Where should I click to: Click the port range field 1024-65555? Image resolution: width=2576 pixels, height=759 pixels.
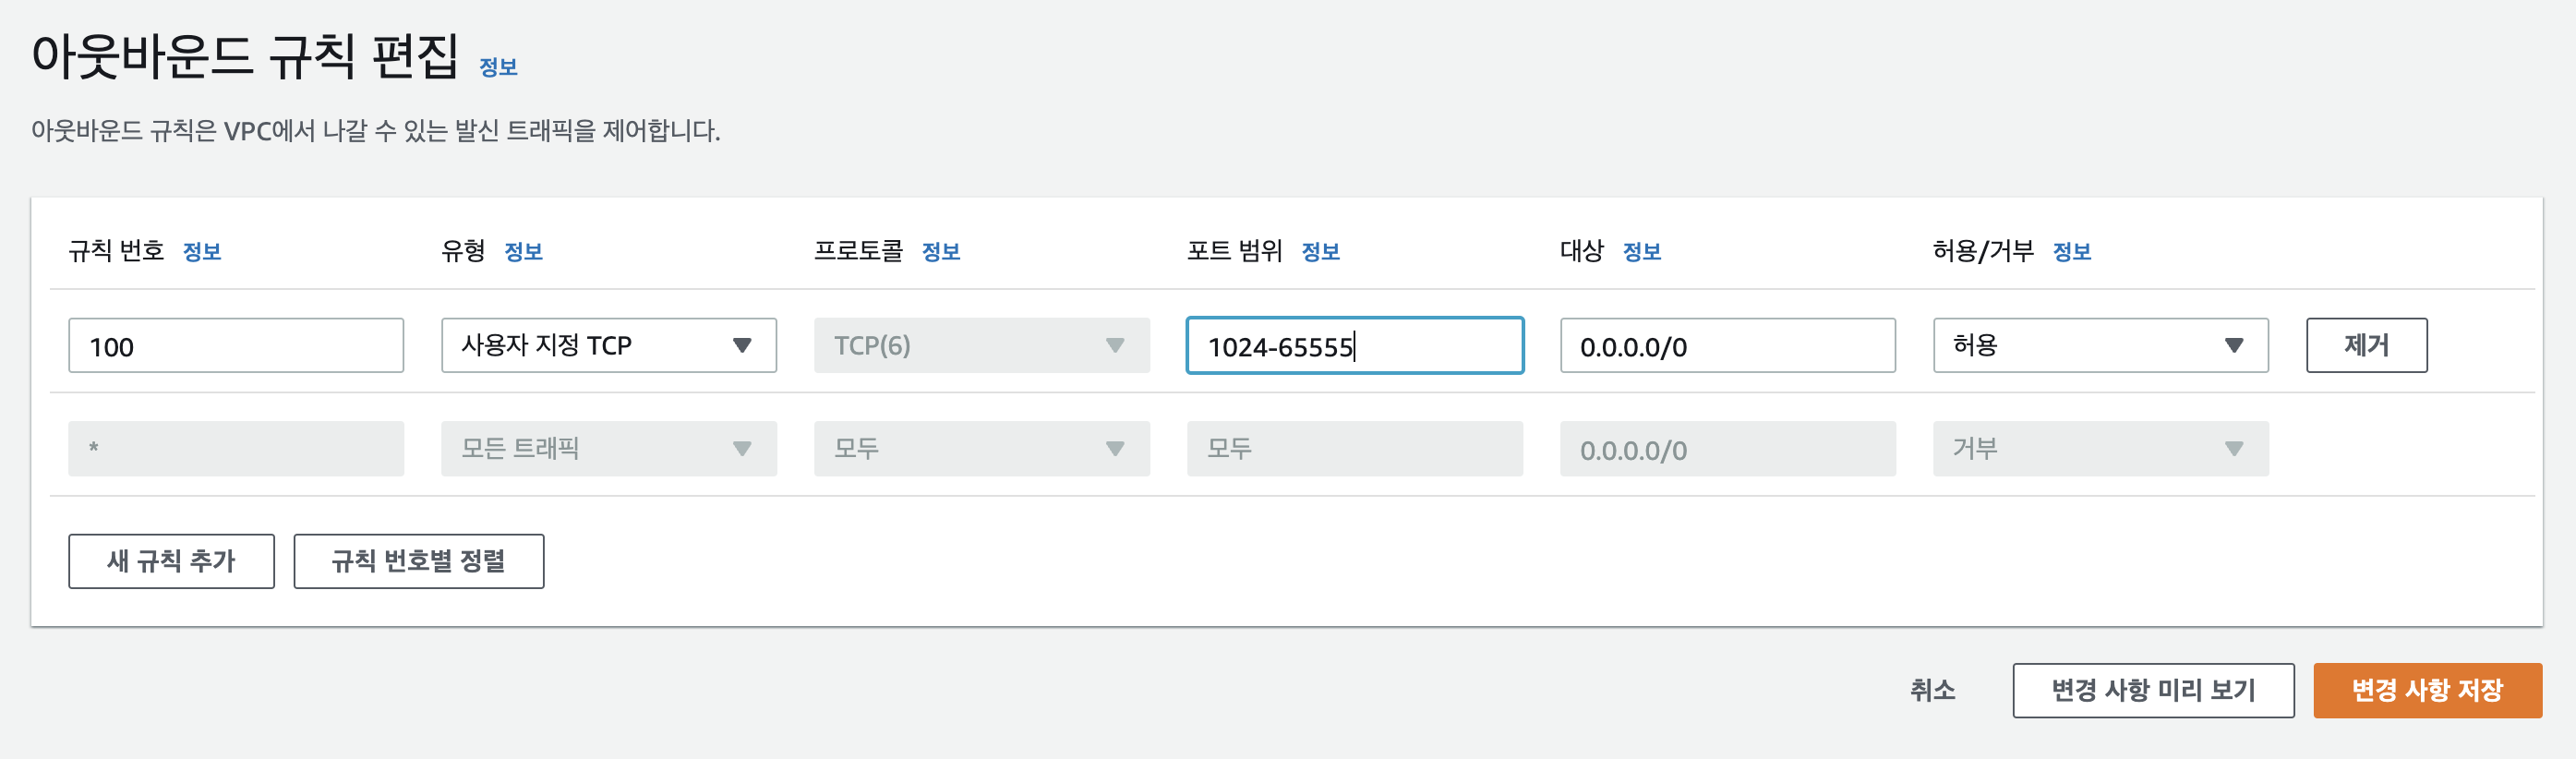point(1355,346)
